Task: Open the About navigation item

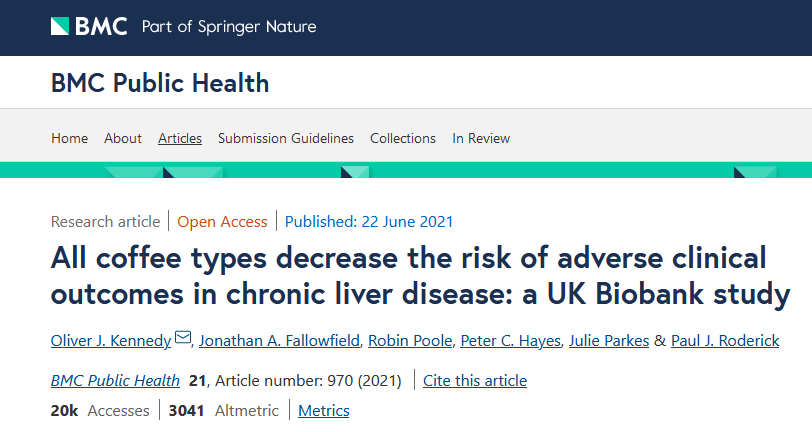Action: [x=123, y=138]
